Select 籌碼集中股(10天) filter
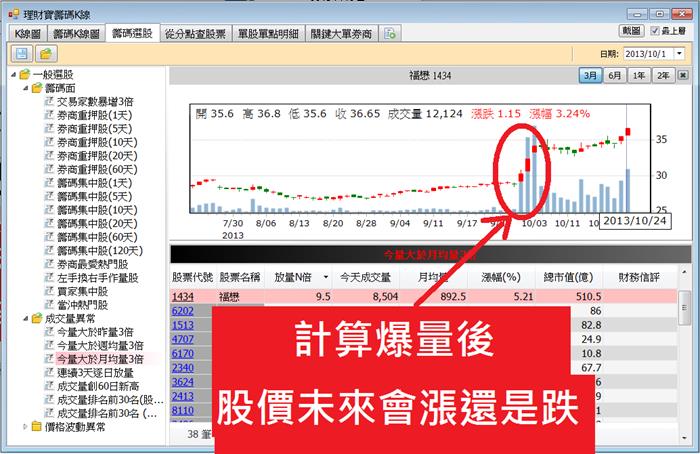The image size is (700, 454). [x=97, y=210]
